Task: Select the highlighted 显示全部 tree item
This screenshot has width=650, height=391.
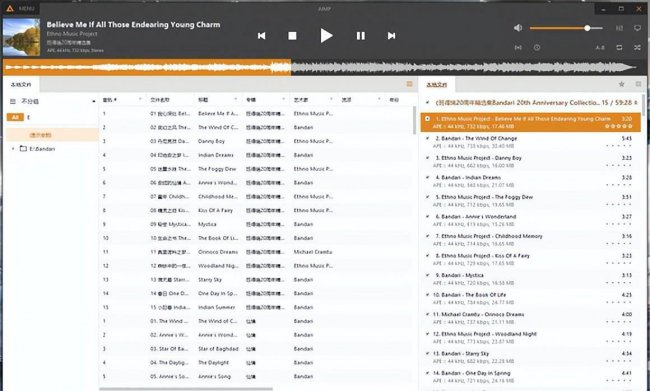Action: [x=52, y=135]
